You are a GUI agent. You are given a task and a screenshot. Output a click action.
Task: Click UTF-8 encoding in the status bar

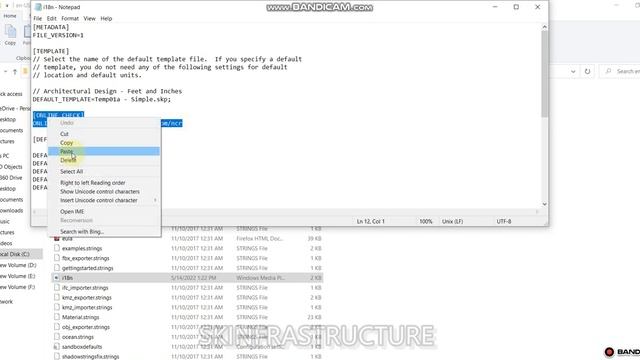point(504,221)
